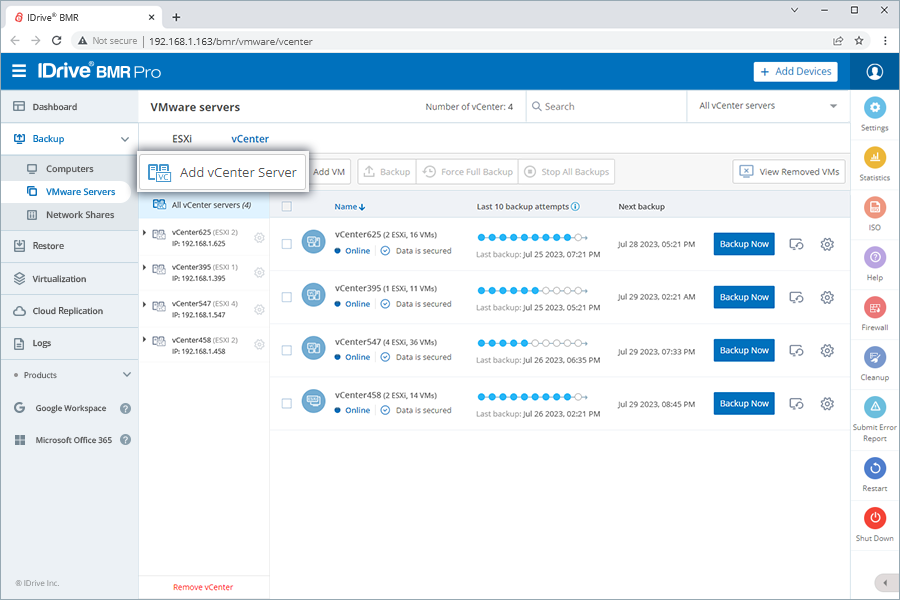
Task: Click Microsoft Office 365 help question mark
Action: tap(125, 440)
